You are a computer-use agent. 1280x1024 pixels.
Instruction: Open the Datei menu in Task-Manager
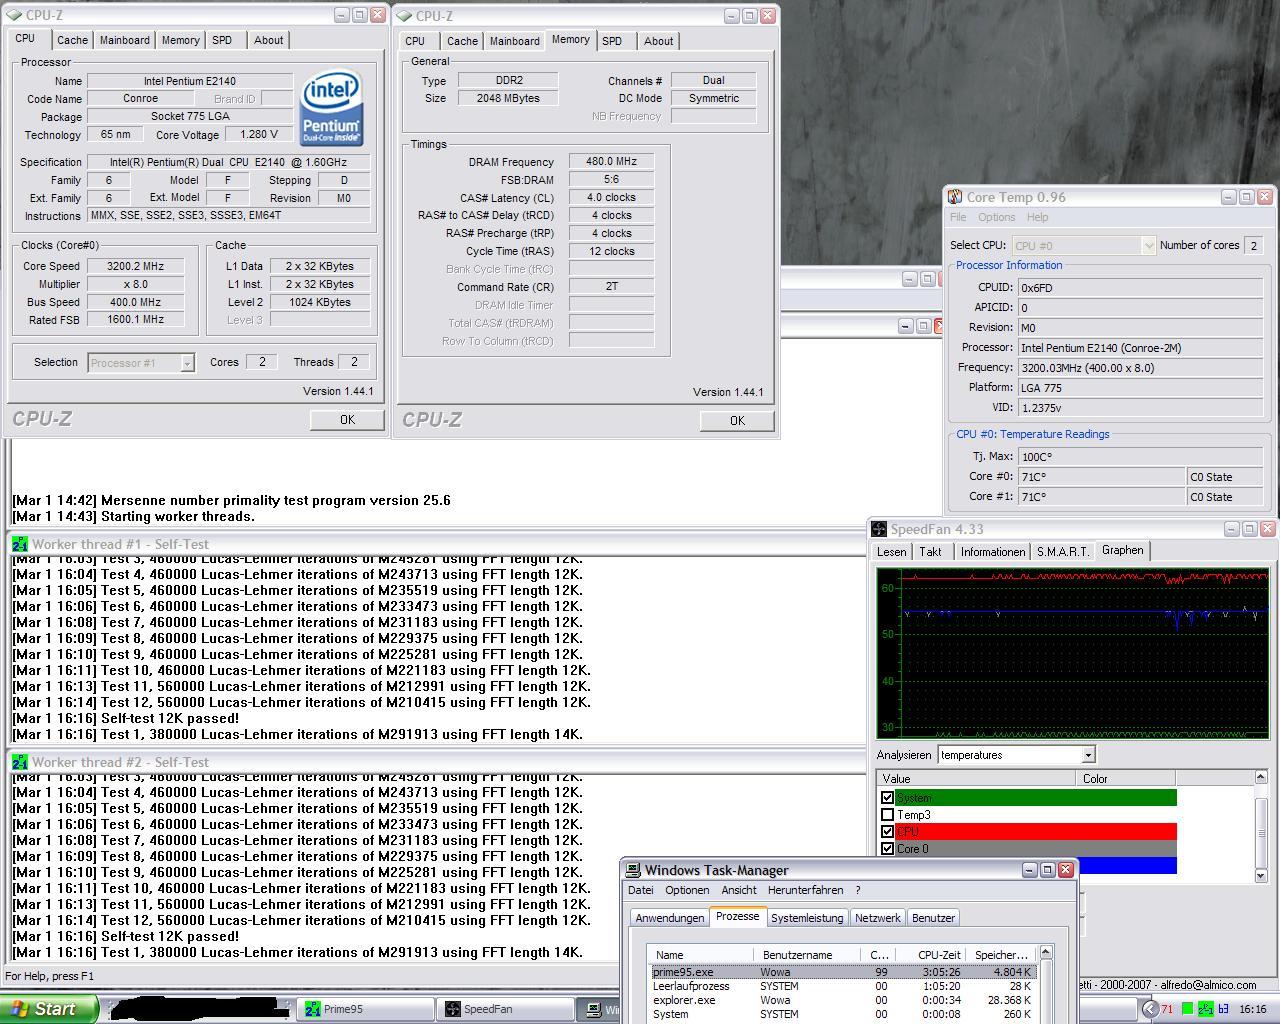pos(641,890)
